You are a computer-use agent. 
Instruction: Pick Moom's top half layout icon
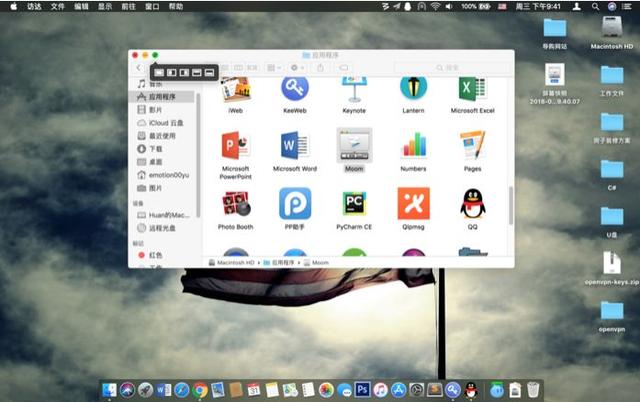tap(197, 73)
